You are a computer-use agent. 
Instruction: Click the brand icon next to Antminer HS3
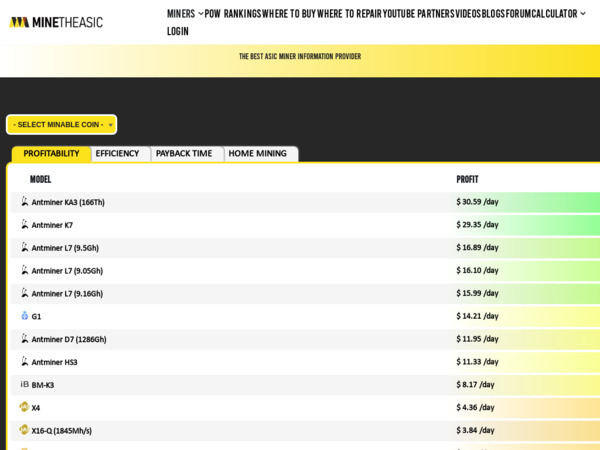click(25, 362)
